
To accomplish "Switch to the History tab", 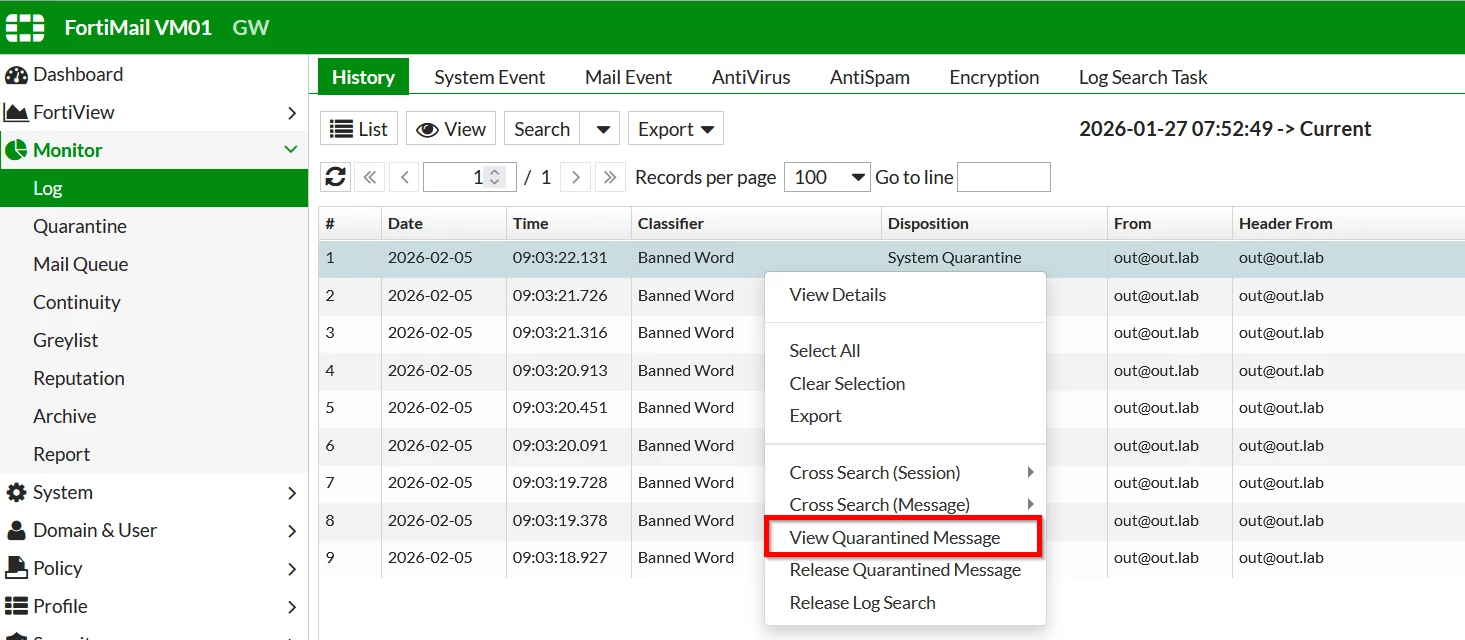I will 363,77.
